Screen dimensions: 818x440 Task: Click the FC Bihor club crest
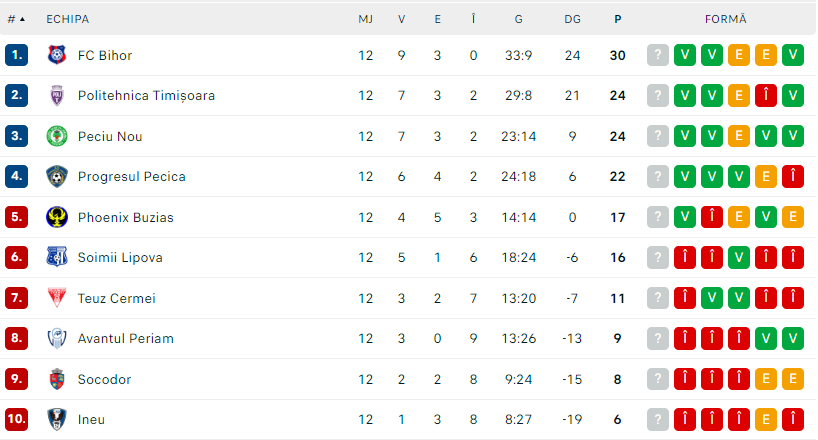coord(56,55)
